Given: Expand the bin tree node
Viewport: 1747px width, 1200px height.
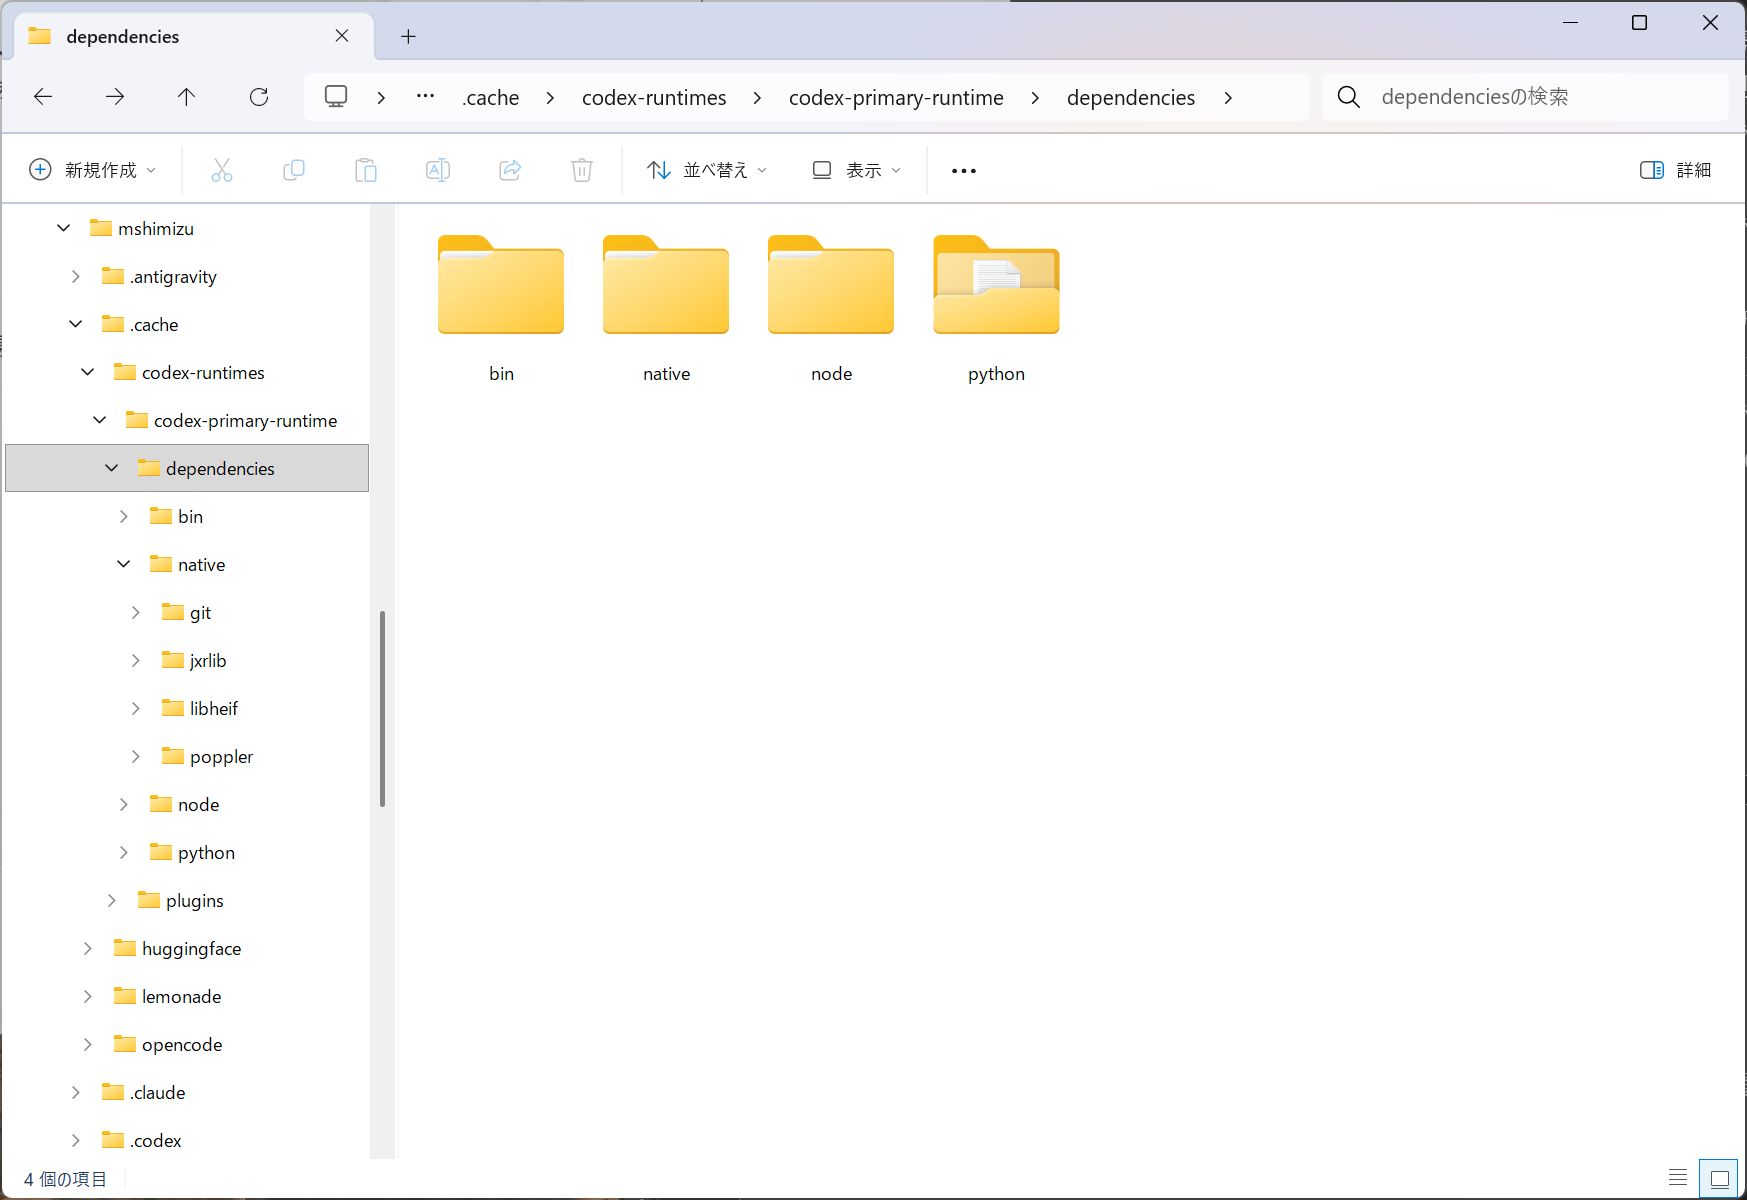Looking at the screenshot, I should pyautogui.click(x=124, y=516).
